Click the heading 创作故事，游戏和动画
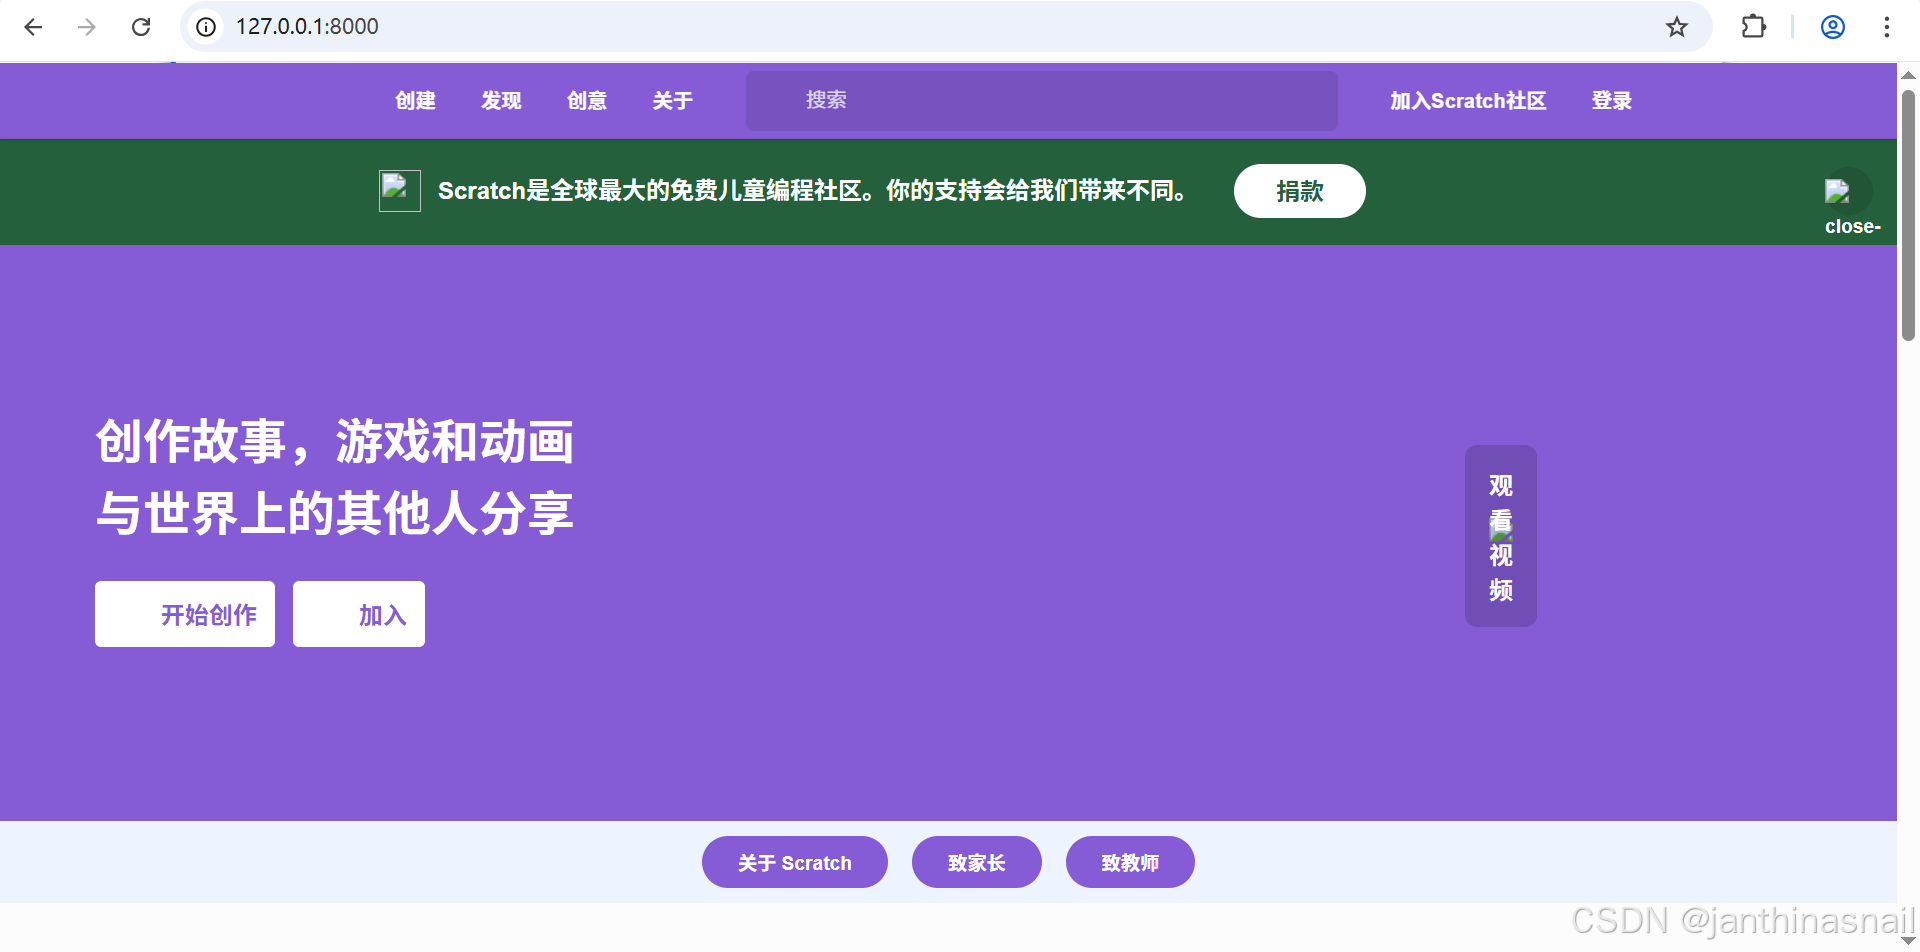 tap(334, 441)
